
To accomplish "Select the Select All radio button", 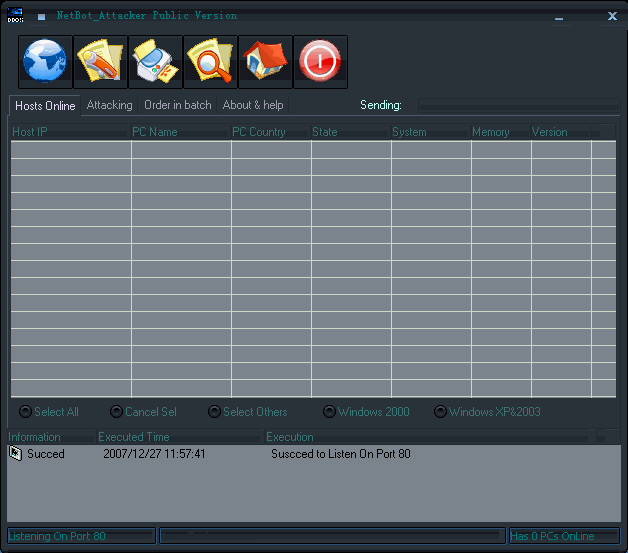I will pos(26,412).
